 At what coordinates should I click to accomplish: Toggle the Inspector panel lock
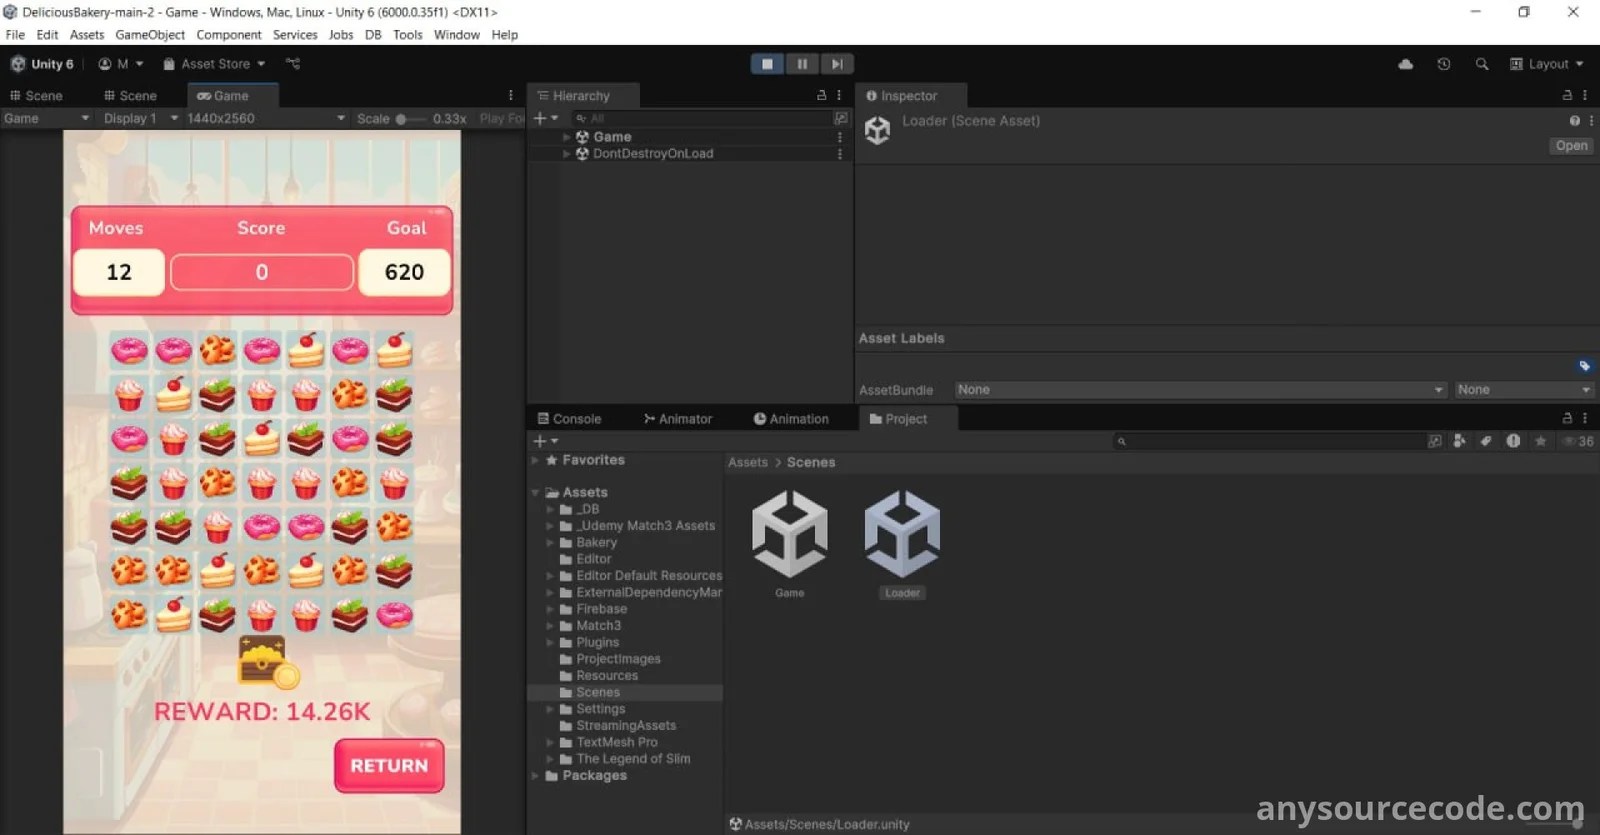coord(1567,96)
